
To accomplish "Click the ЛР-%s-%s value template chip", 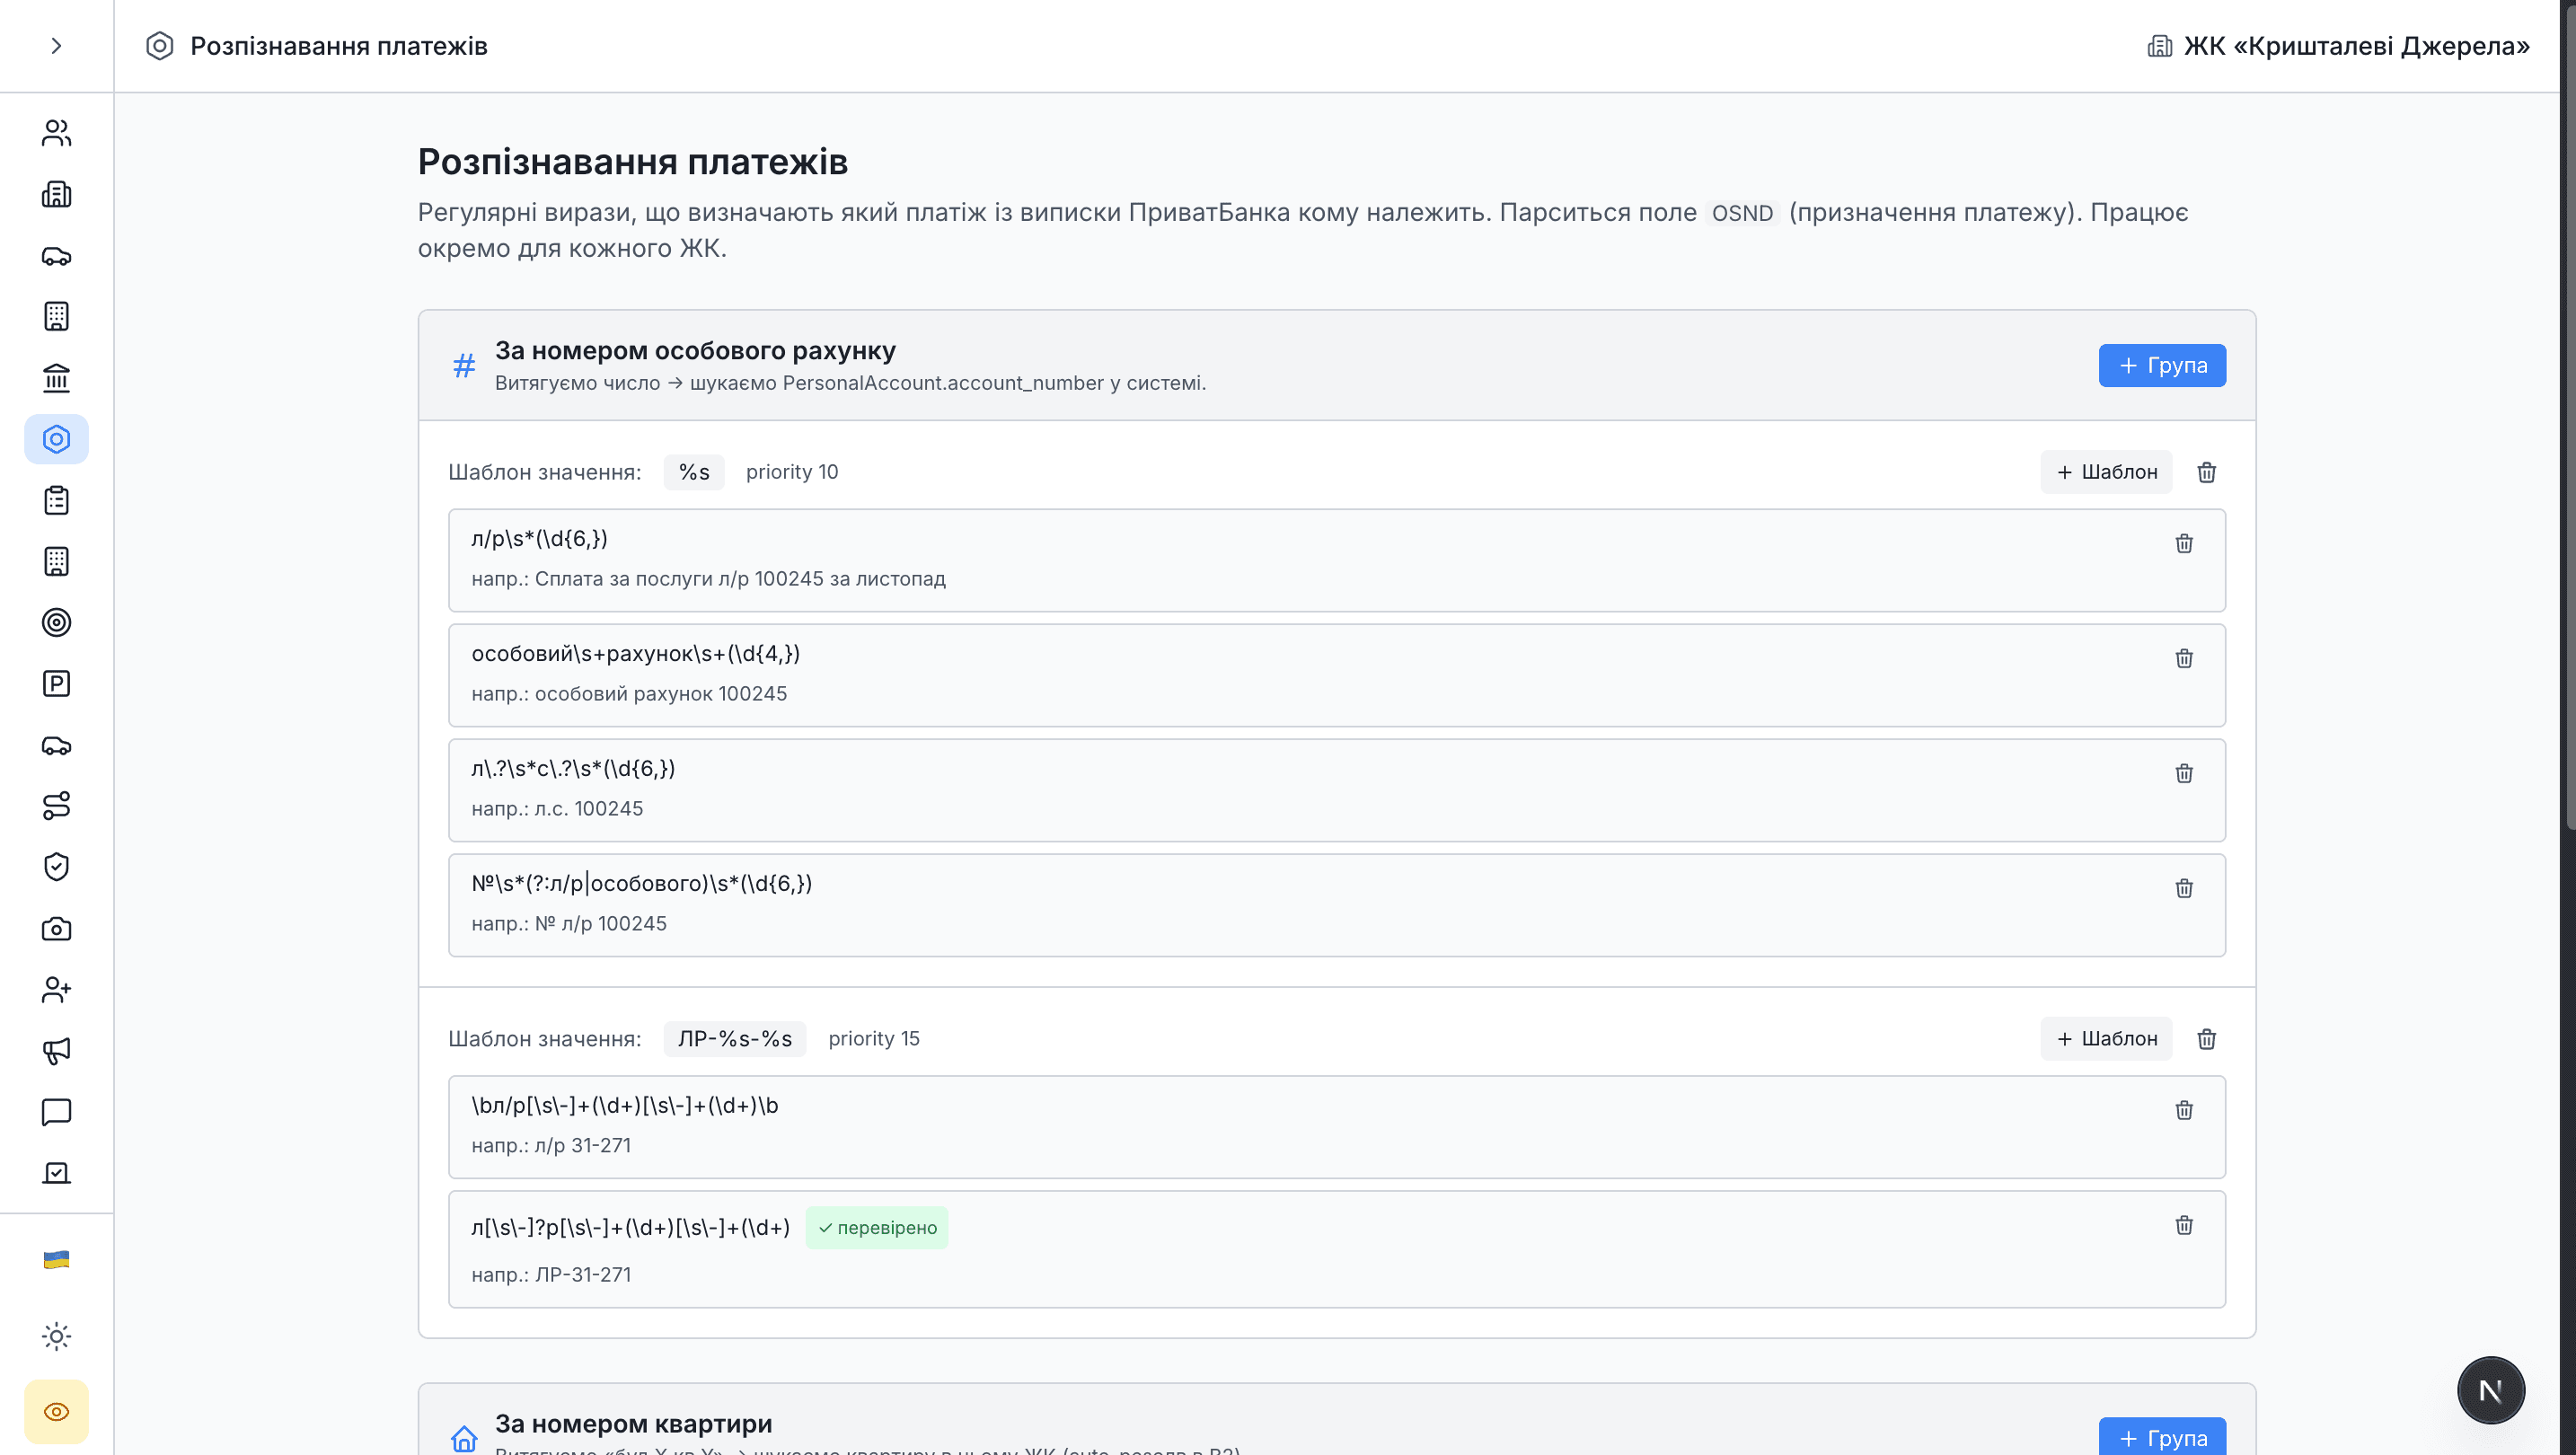I will pos(735,1039).
